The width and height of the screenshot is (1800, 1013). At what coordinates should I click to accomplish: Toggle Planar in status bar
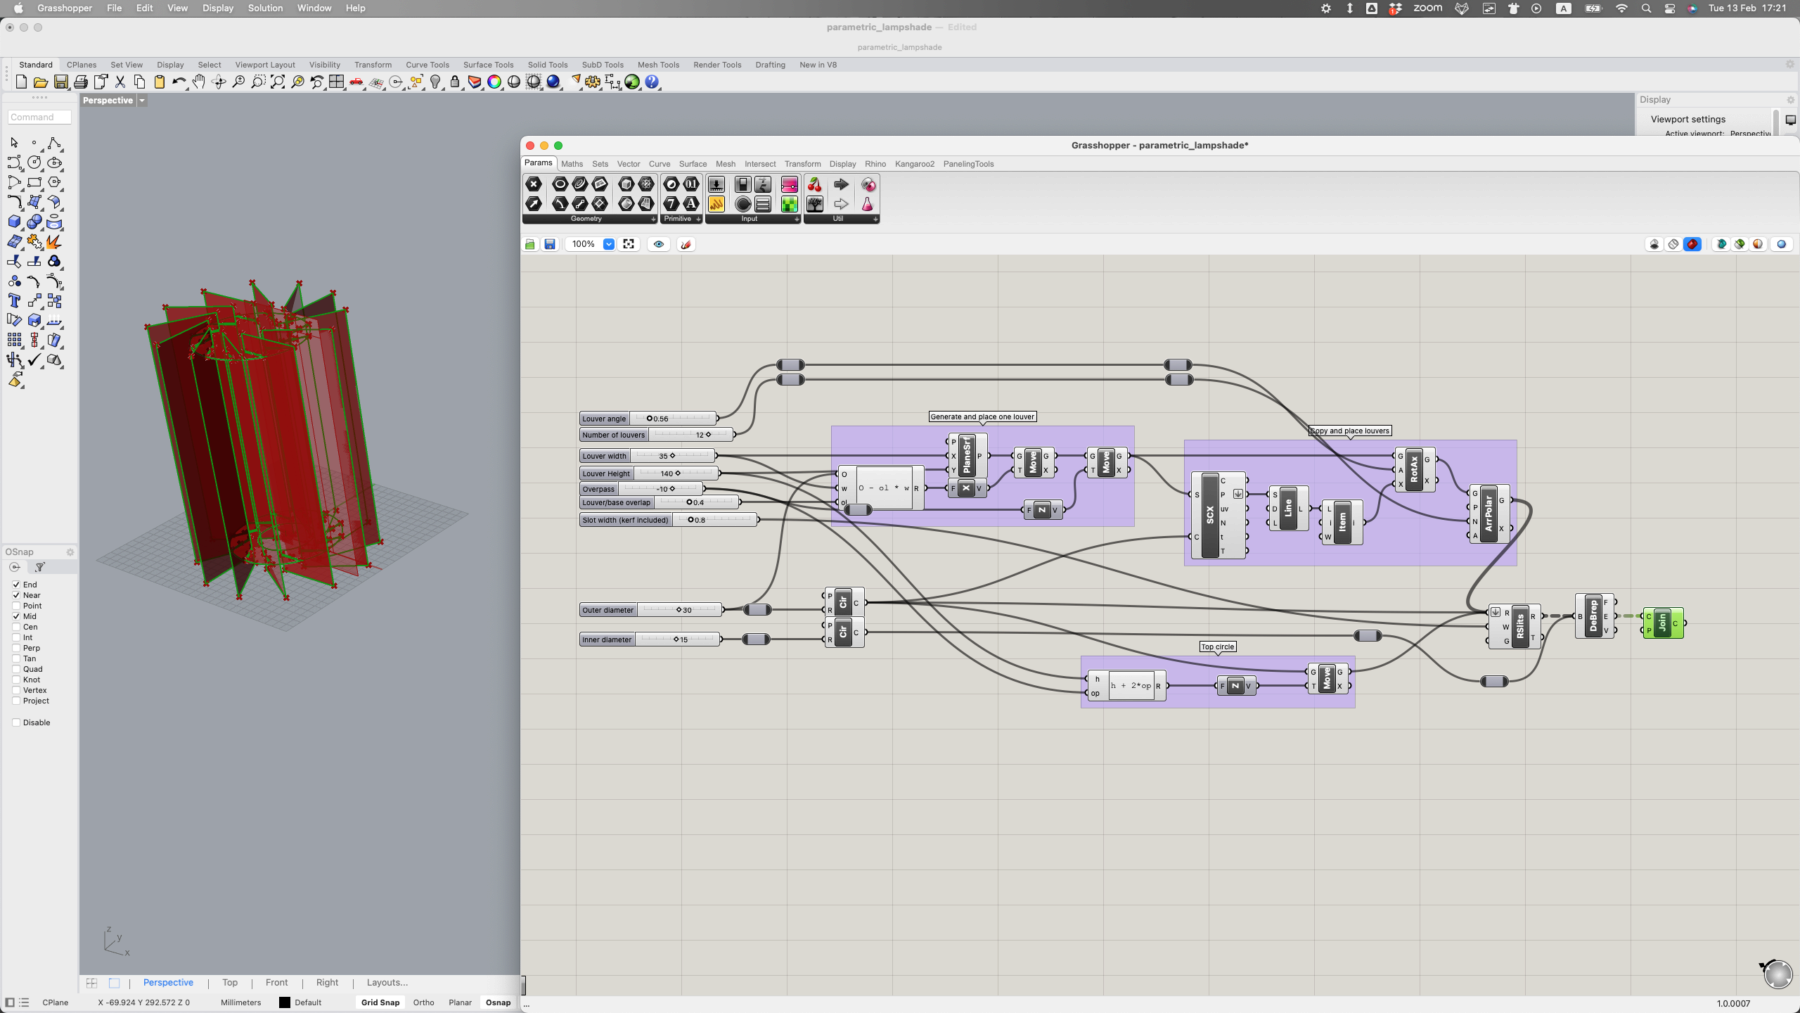(460, 1002)
